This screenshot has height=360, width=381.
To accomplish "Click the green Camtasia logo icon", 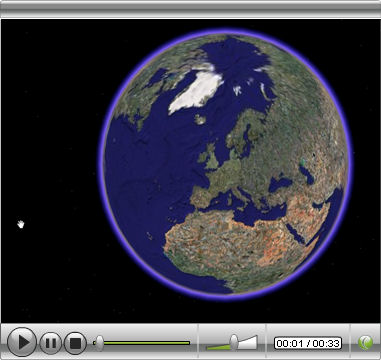I will click(365, 343).
